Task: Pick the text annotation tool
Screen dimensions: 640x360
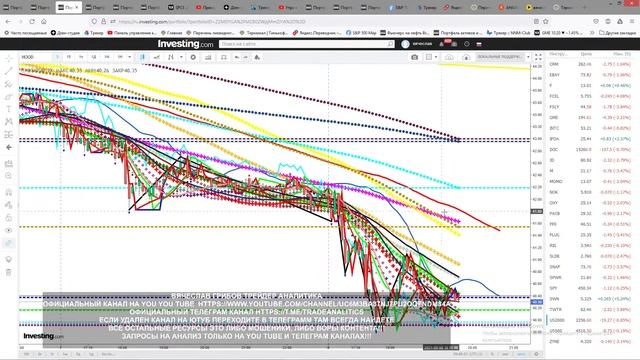Action: (x=9, y=109)
